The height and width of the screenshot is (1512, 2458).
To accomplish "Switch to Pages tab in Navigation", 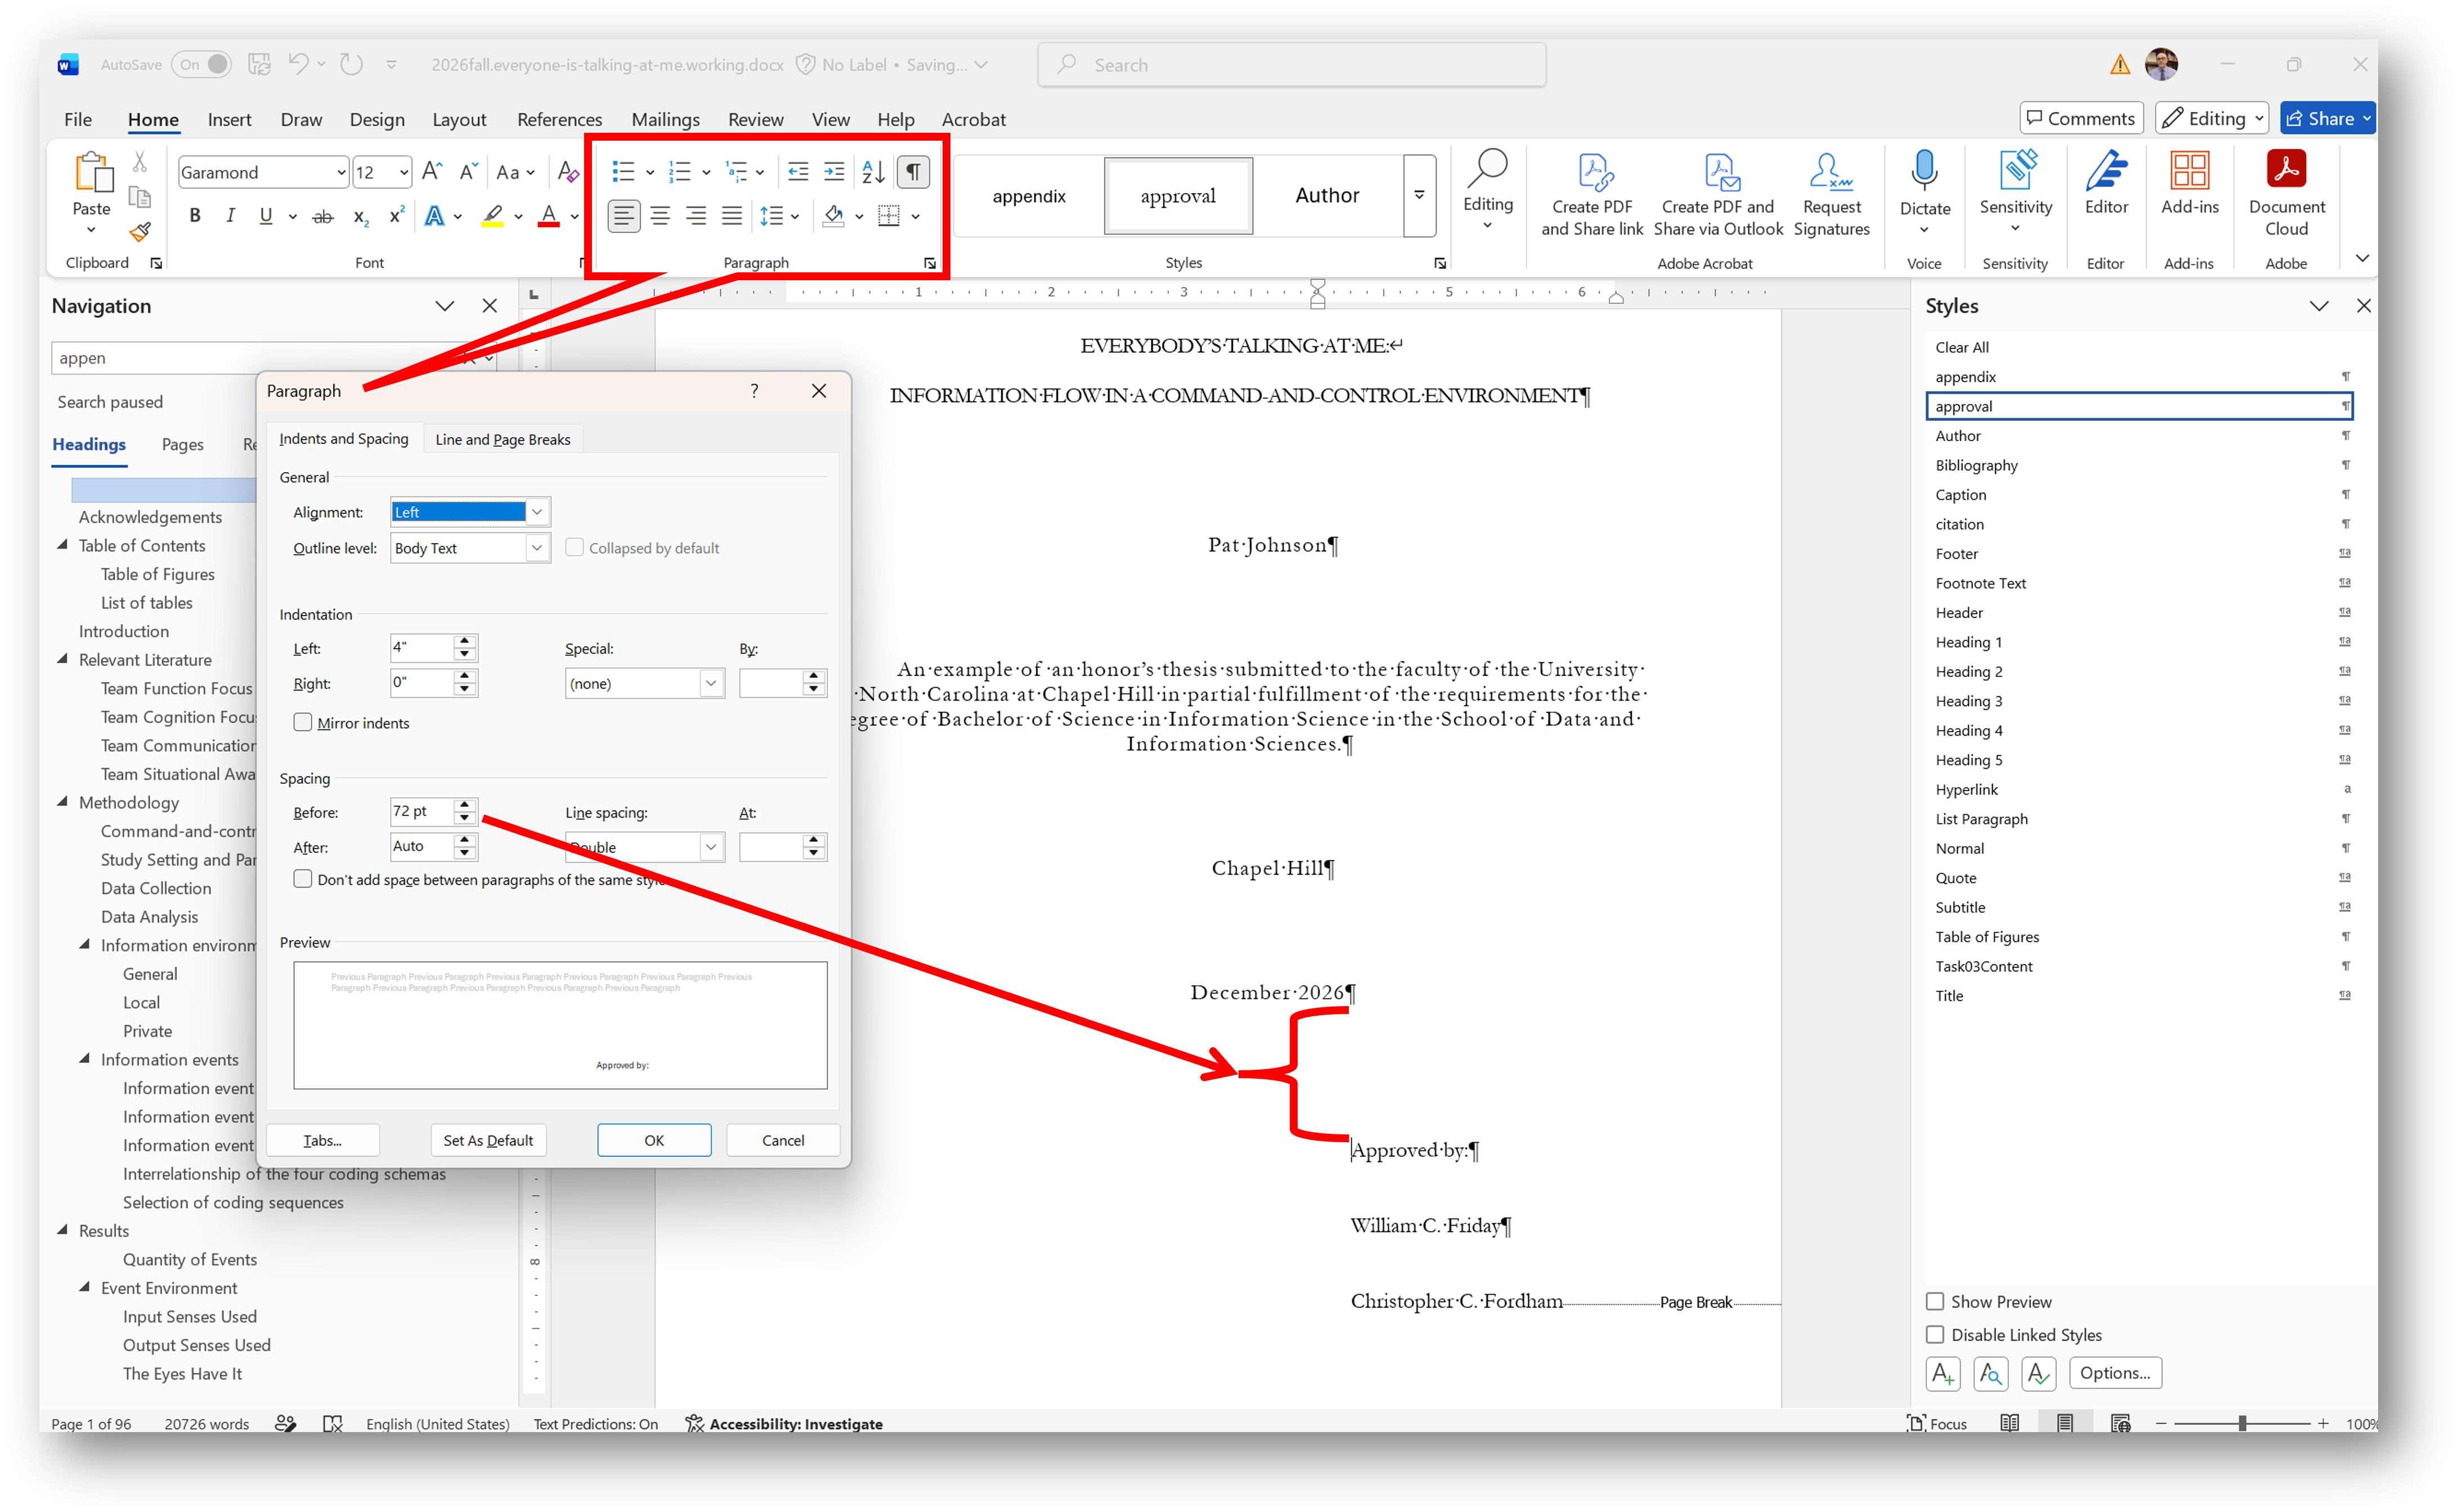I will click(182, 444).
